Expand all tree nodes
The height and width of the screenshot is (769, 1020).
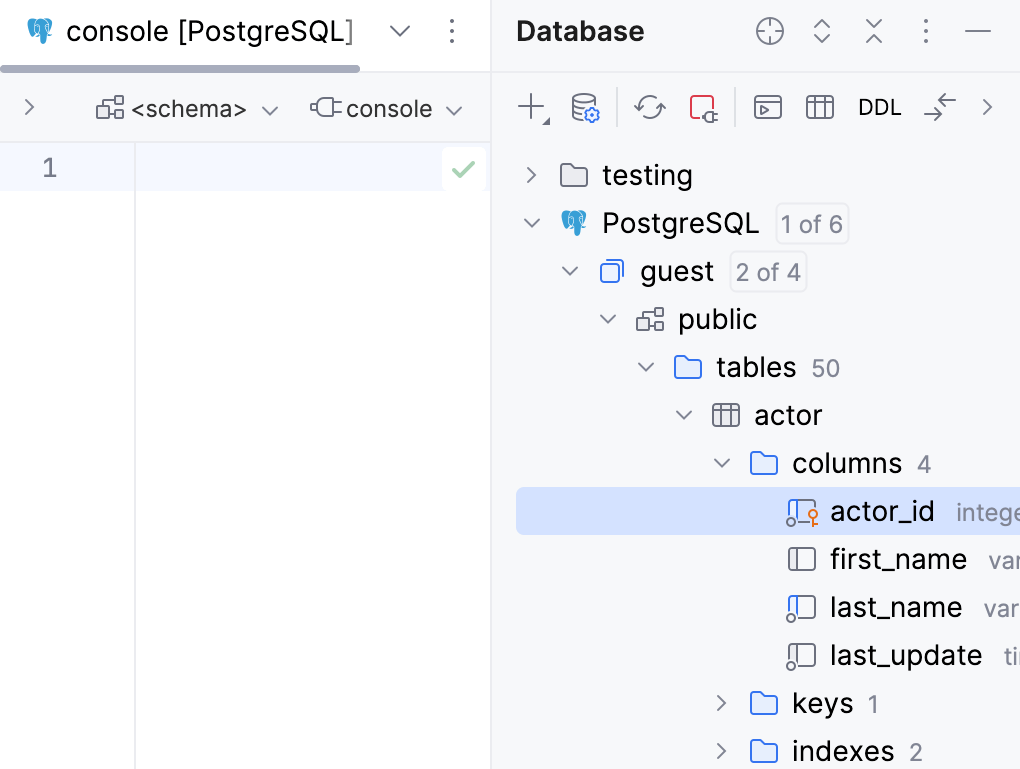click(821, 31)
